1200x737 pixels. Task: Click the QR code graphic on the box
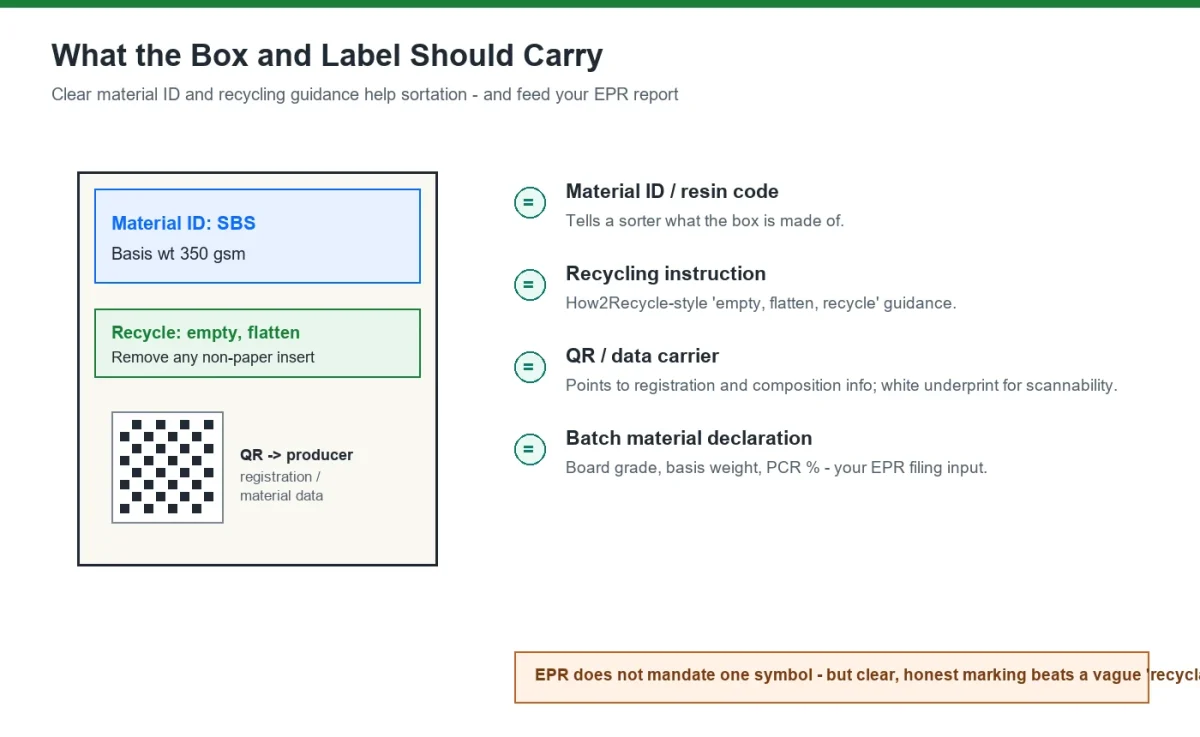pyautogui.click(x=167, y=467)
